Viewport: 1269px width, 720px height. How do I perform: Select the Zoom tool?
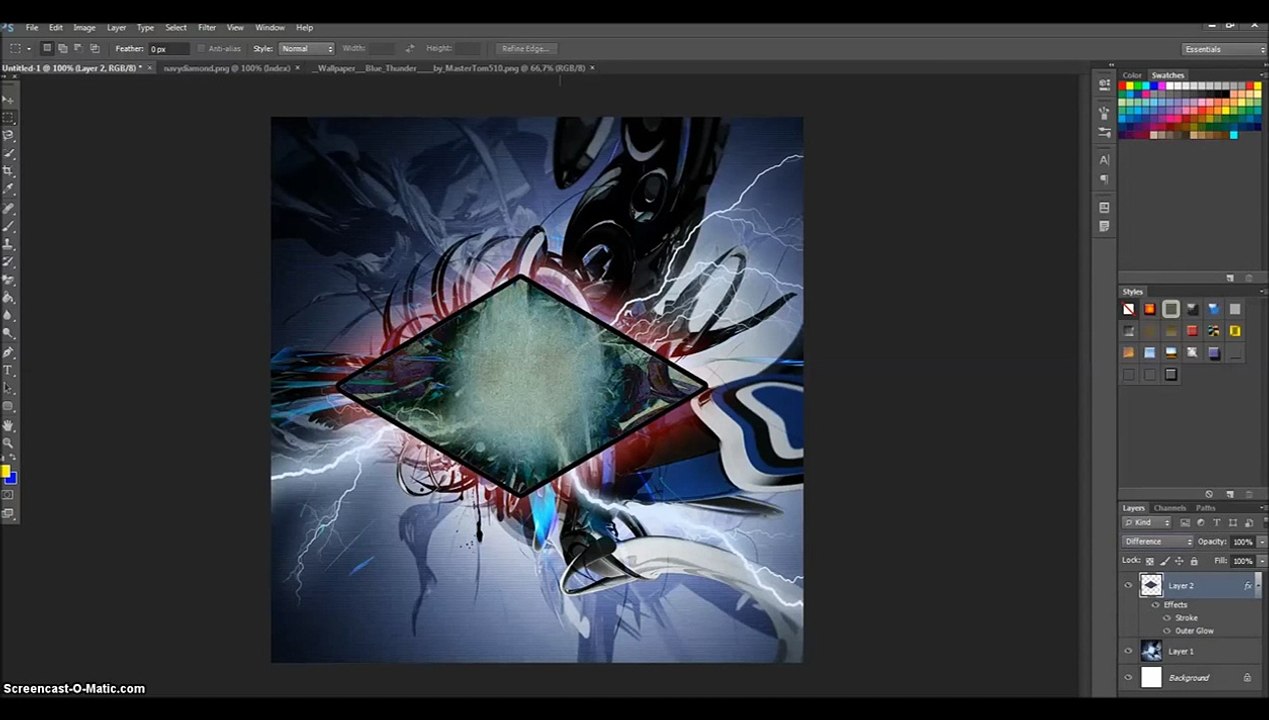click(x=10, y=441)
